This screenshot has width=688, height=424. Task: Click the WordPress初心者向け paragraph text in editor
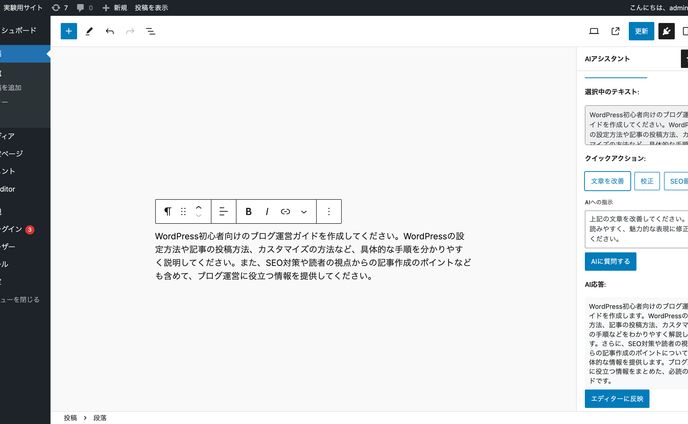pos(313,256)
